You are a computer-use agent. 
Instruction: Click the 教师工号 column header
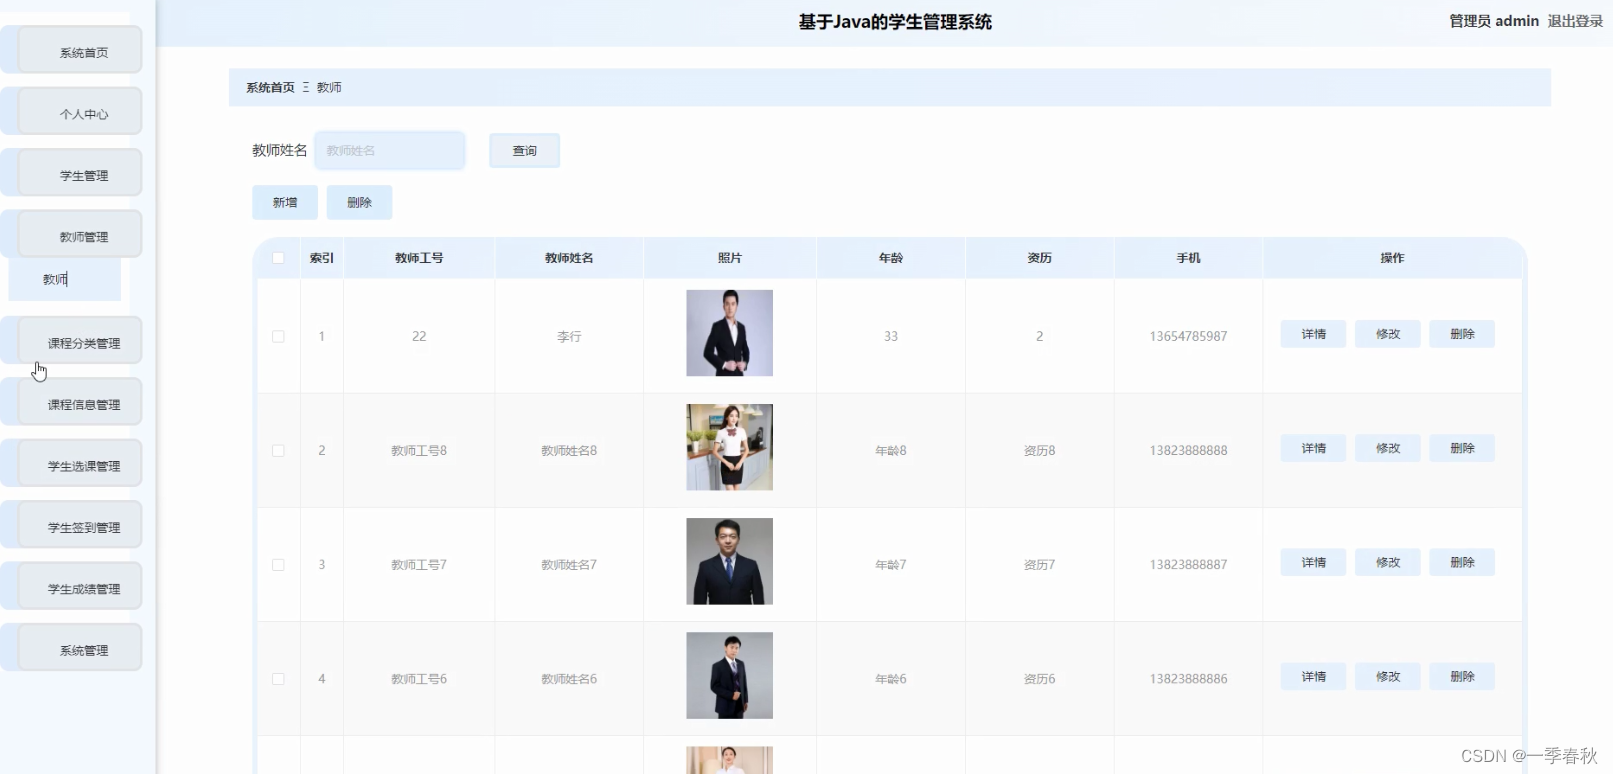coord(419,258)
